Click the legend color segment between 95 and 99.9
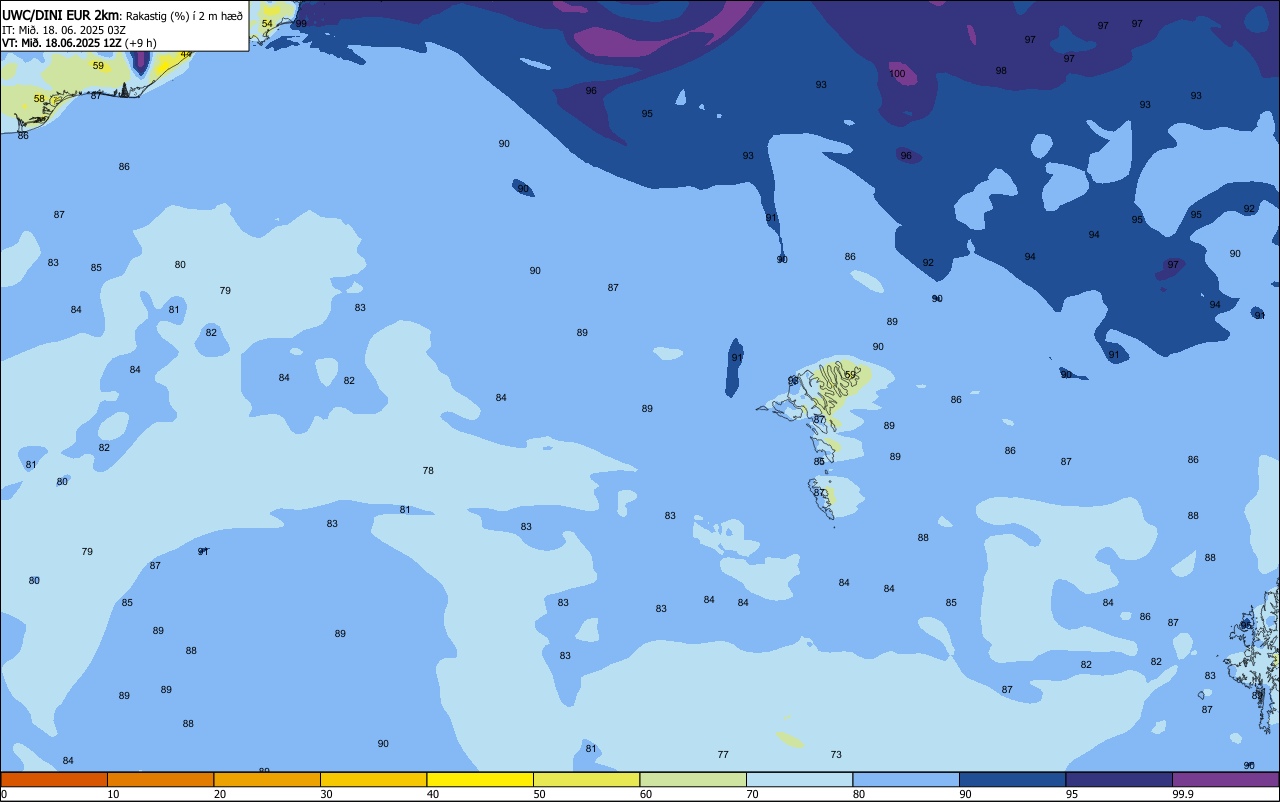 tap(1119, 779)
